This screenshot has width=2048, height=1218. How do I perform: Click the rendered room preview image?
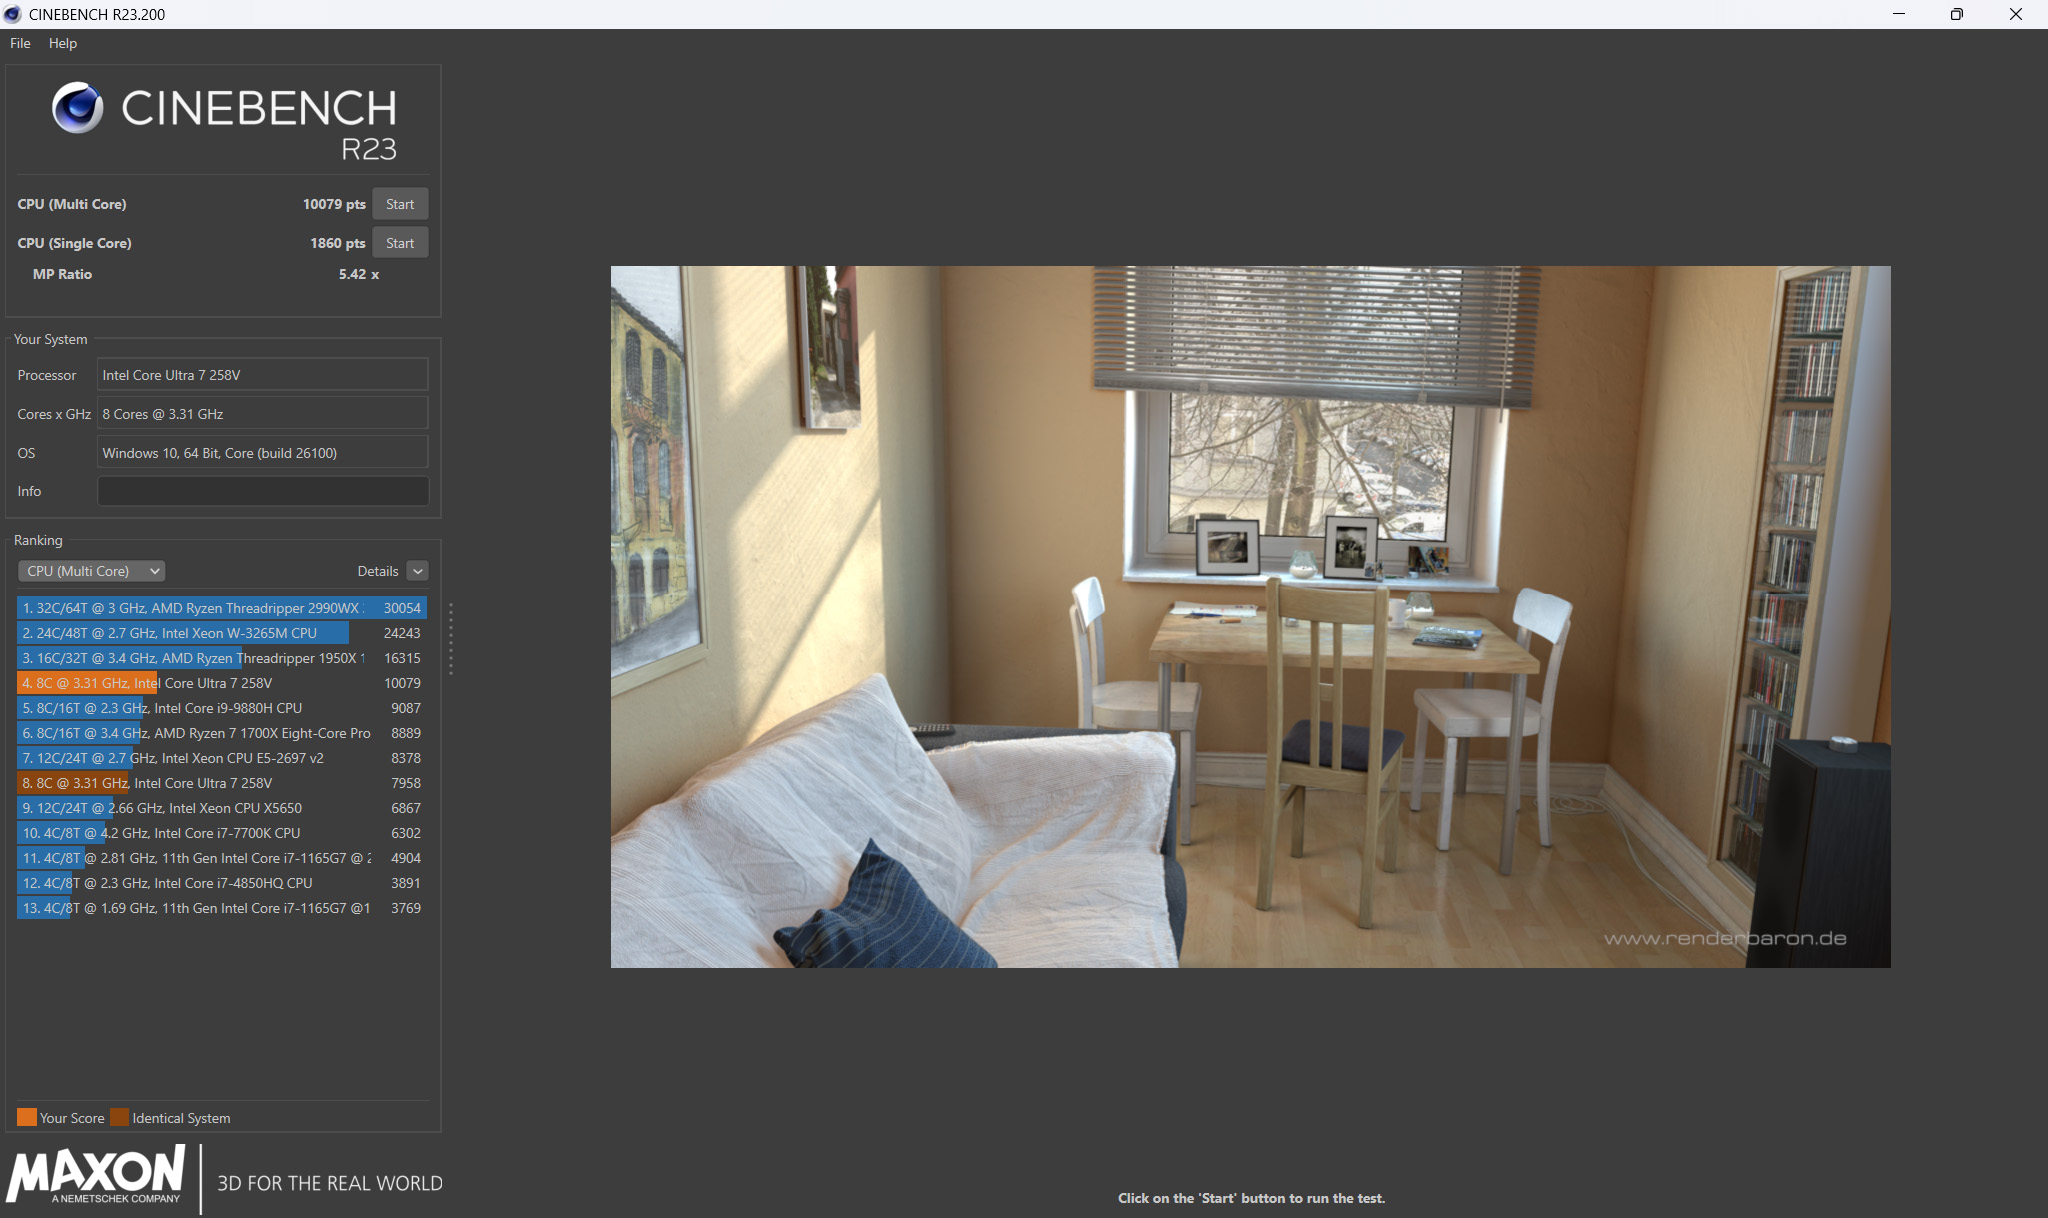(1250, 616)
